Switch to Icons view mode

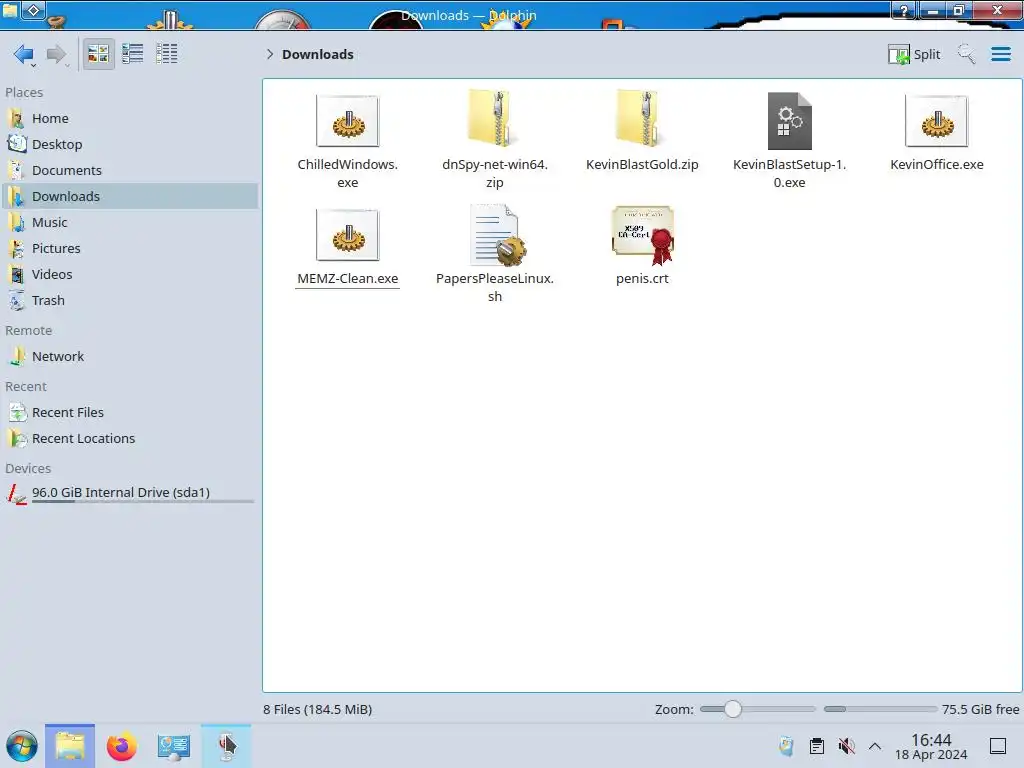click(99, 54)
